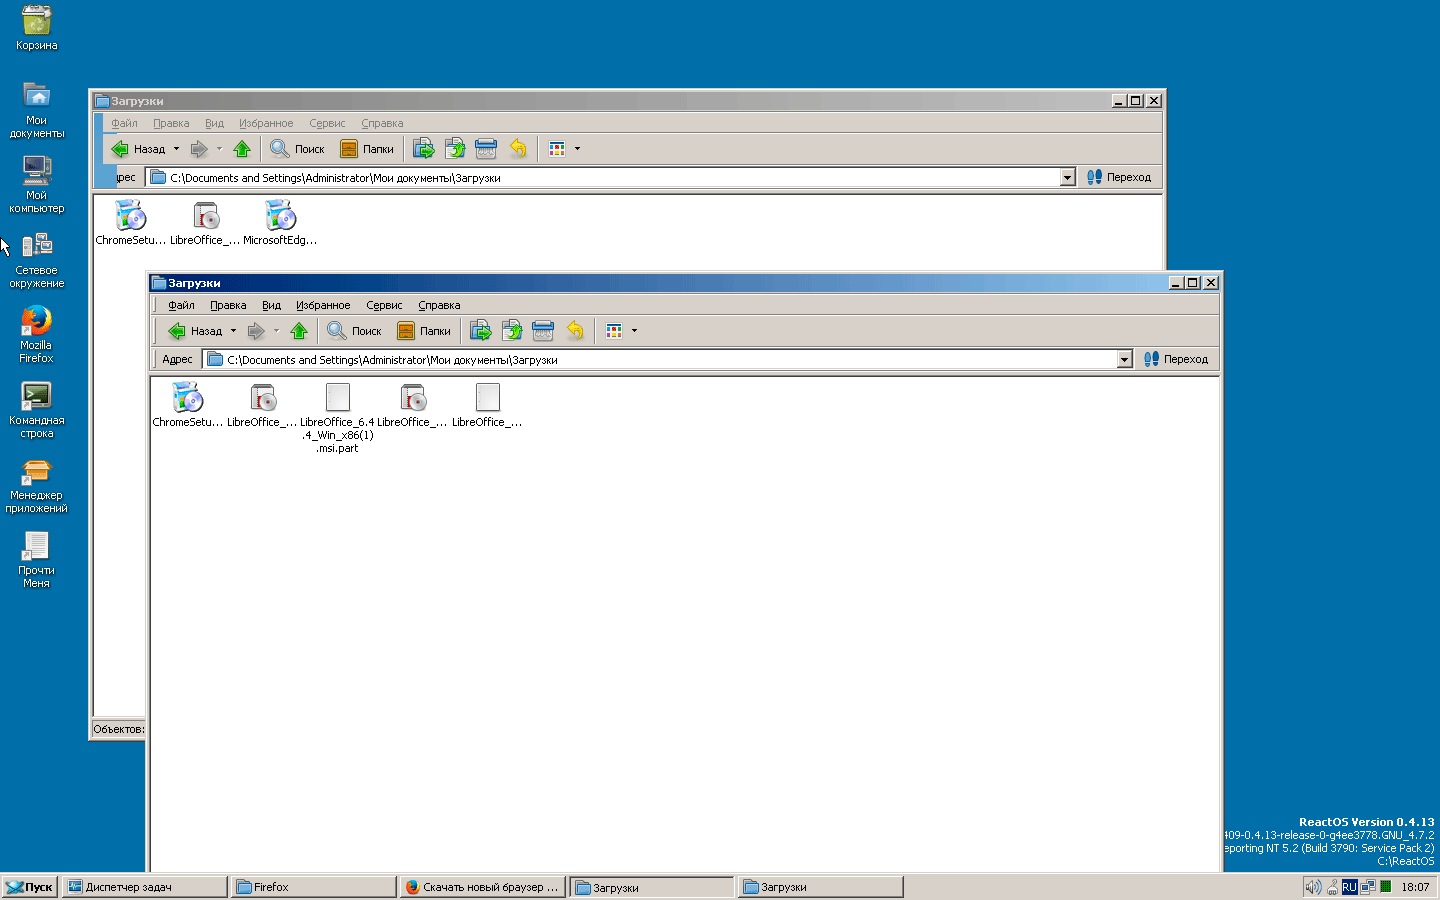Open Вид menu in front Загрузки window
Image resolution: width=1440 pixels, height=900 pixels.
[271, 305]
